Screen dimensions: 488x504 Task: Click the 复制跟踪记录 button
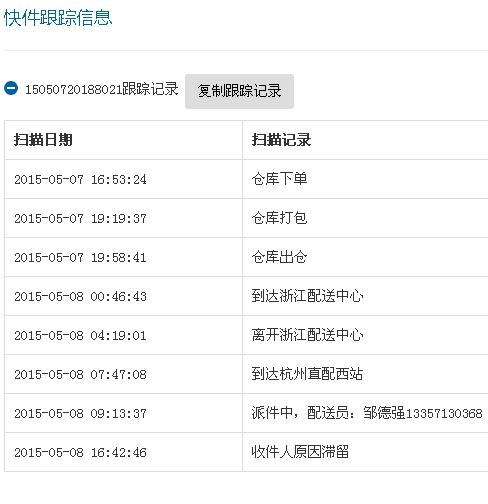click(239, 91)
